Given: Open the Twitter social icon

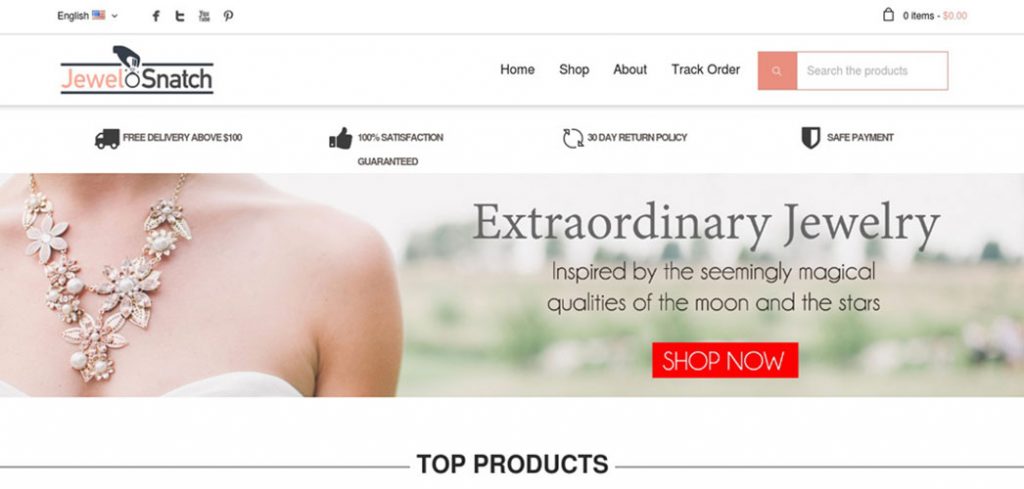Looking at the screenshot, I should 180,16.
